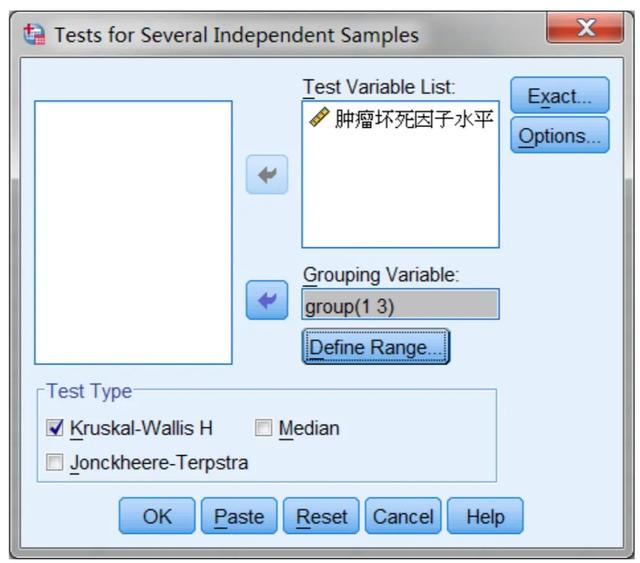The height and width of the screenshot is (563, 640).
Task: Click the arrow button beside Test Variable List
Action: pyautogui.click(x=267, y=174)
